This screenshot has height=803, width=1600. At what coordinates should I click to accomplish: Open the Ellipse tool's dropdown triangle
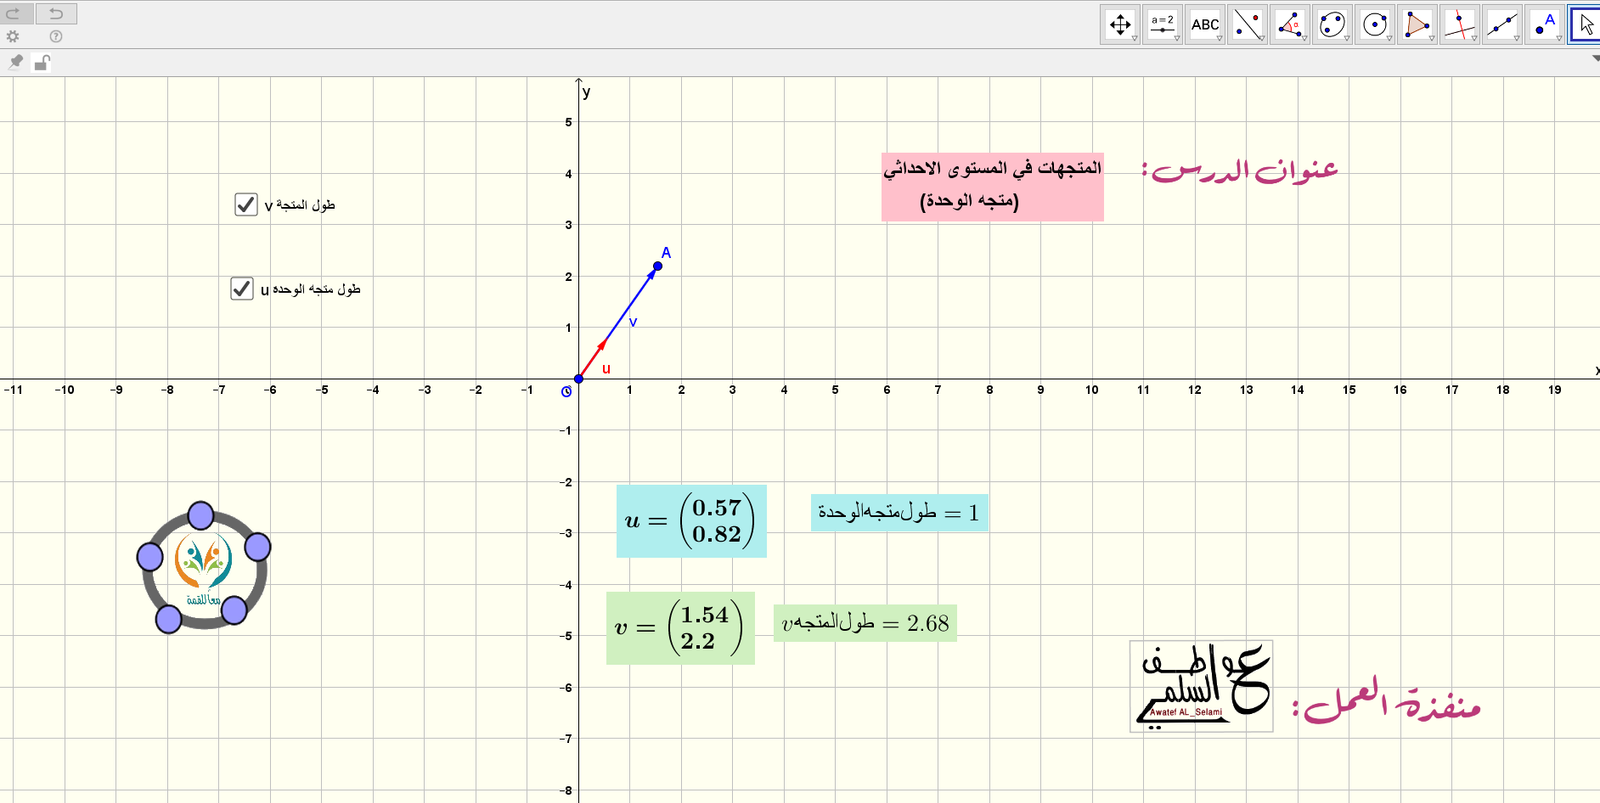coord(1347,38)
